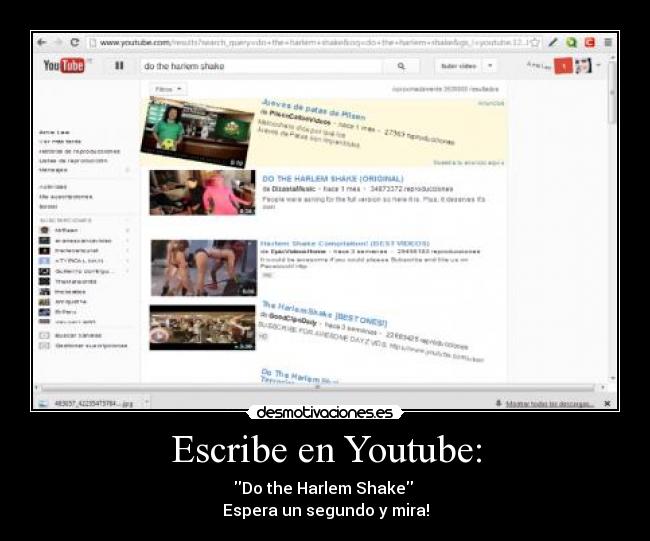Click the horizontal scrollbar right arrow

[x=602, y=388]
